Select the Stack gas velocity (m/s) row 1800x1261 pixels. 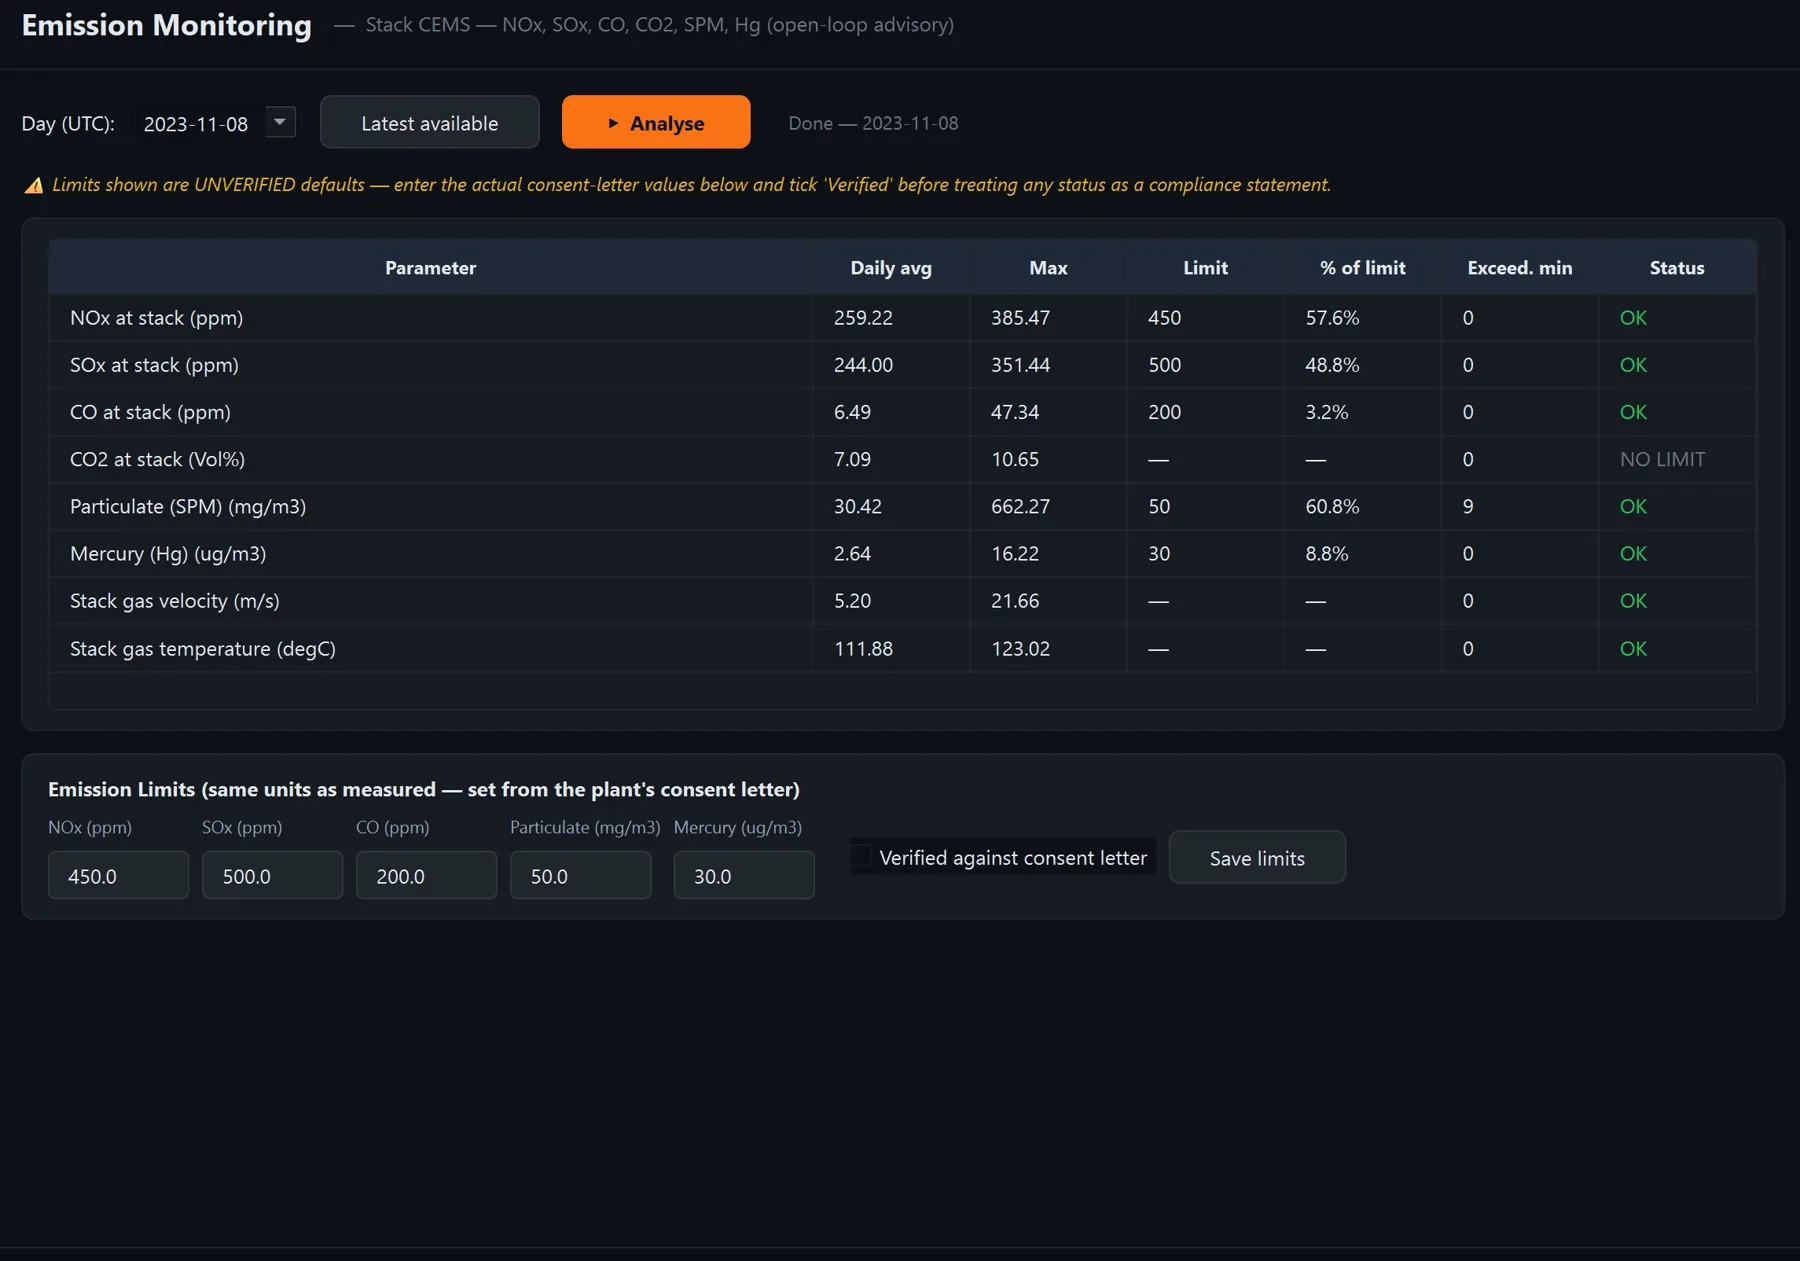pos(902,600)
